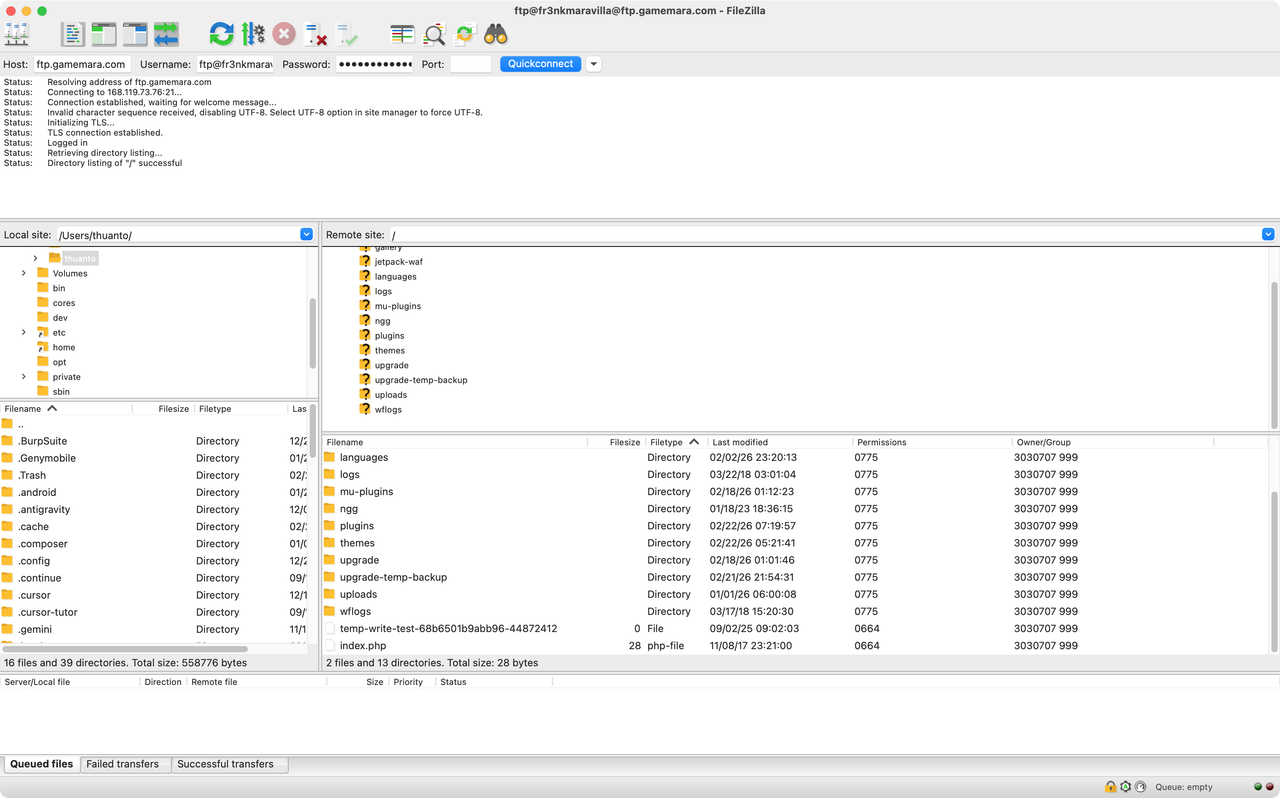Search for files recursively with binoculars
This screenshot has height=798, width=1280.
coord(496,34)
